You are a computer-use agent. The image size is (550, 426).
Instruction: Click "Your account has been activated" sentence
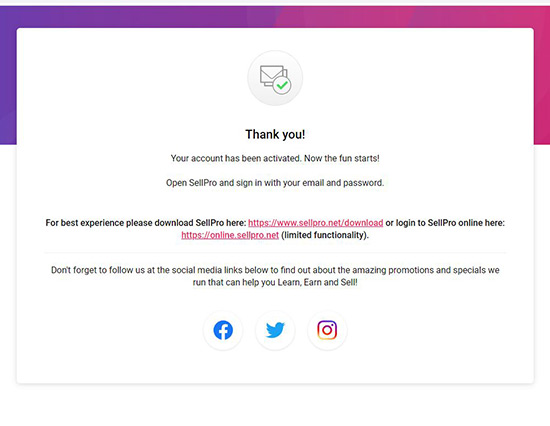point(236,158)
